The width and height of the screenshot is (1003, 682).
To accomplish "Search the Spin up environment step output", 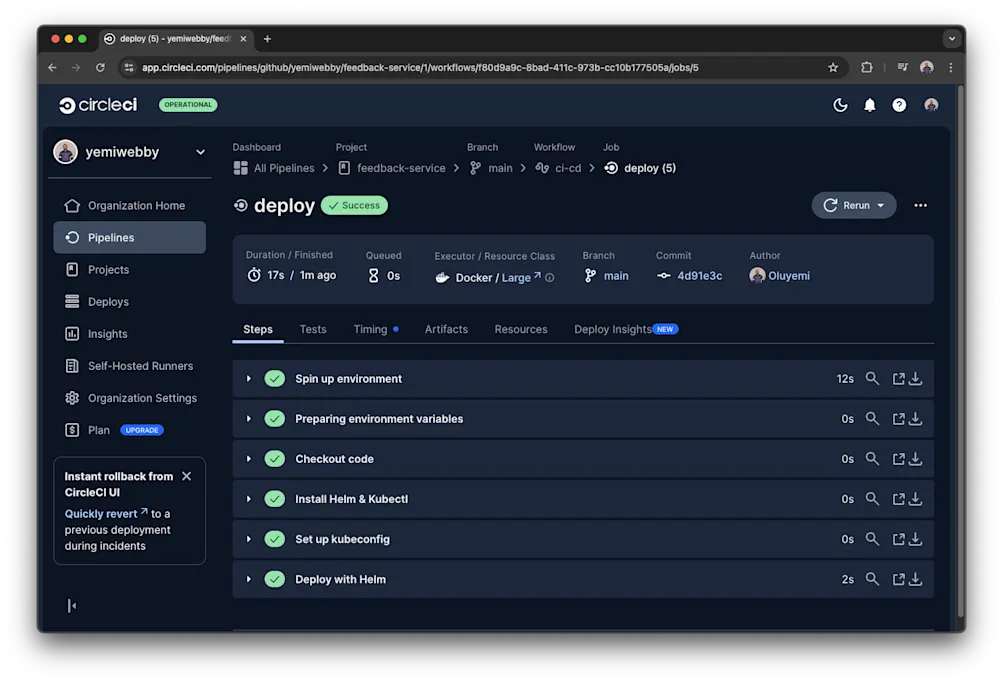I will coord(872,378).
